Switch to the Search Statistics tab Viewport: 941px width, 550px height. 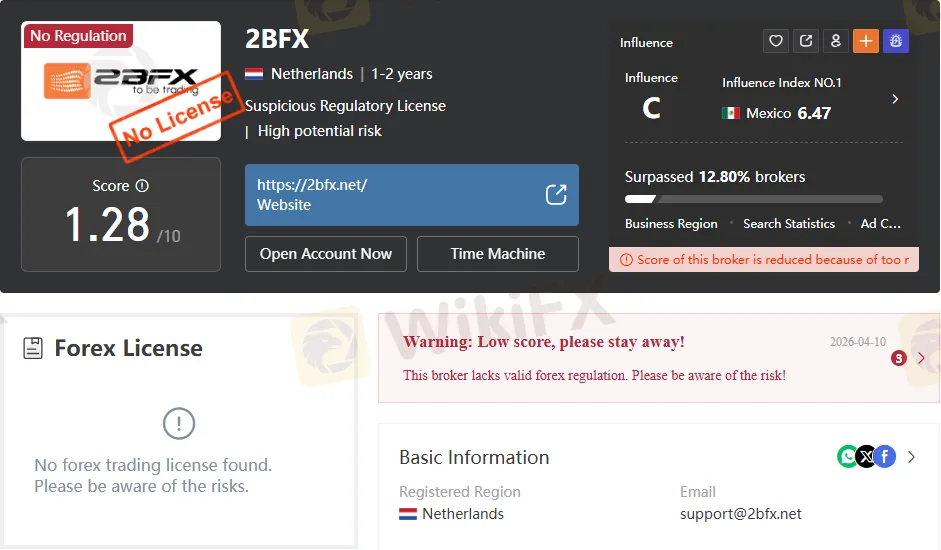tap(789, 223)
